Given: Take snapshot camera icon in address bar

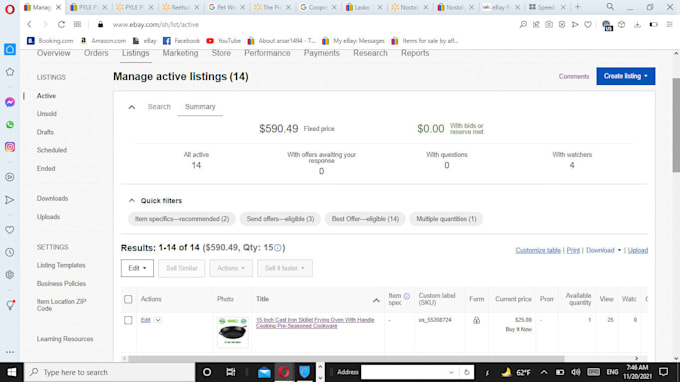Looking at the screenshot, I should [x=549, y=25].
